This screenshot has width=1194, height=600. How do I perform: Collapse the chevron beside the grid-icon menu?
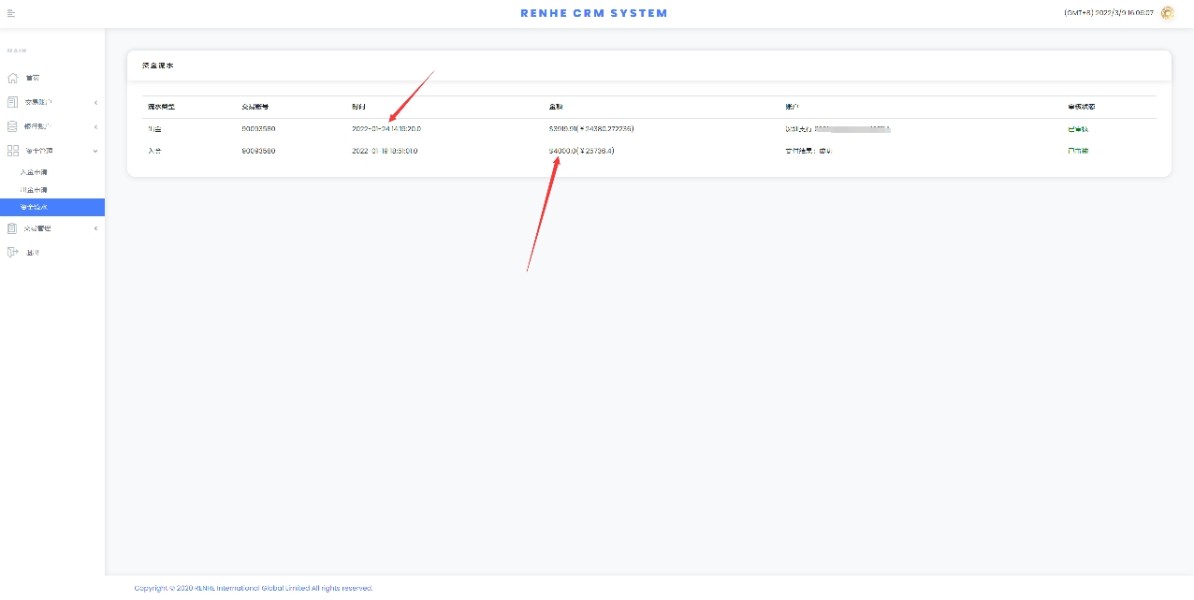(x=95, y=151)
